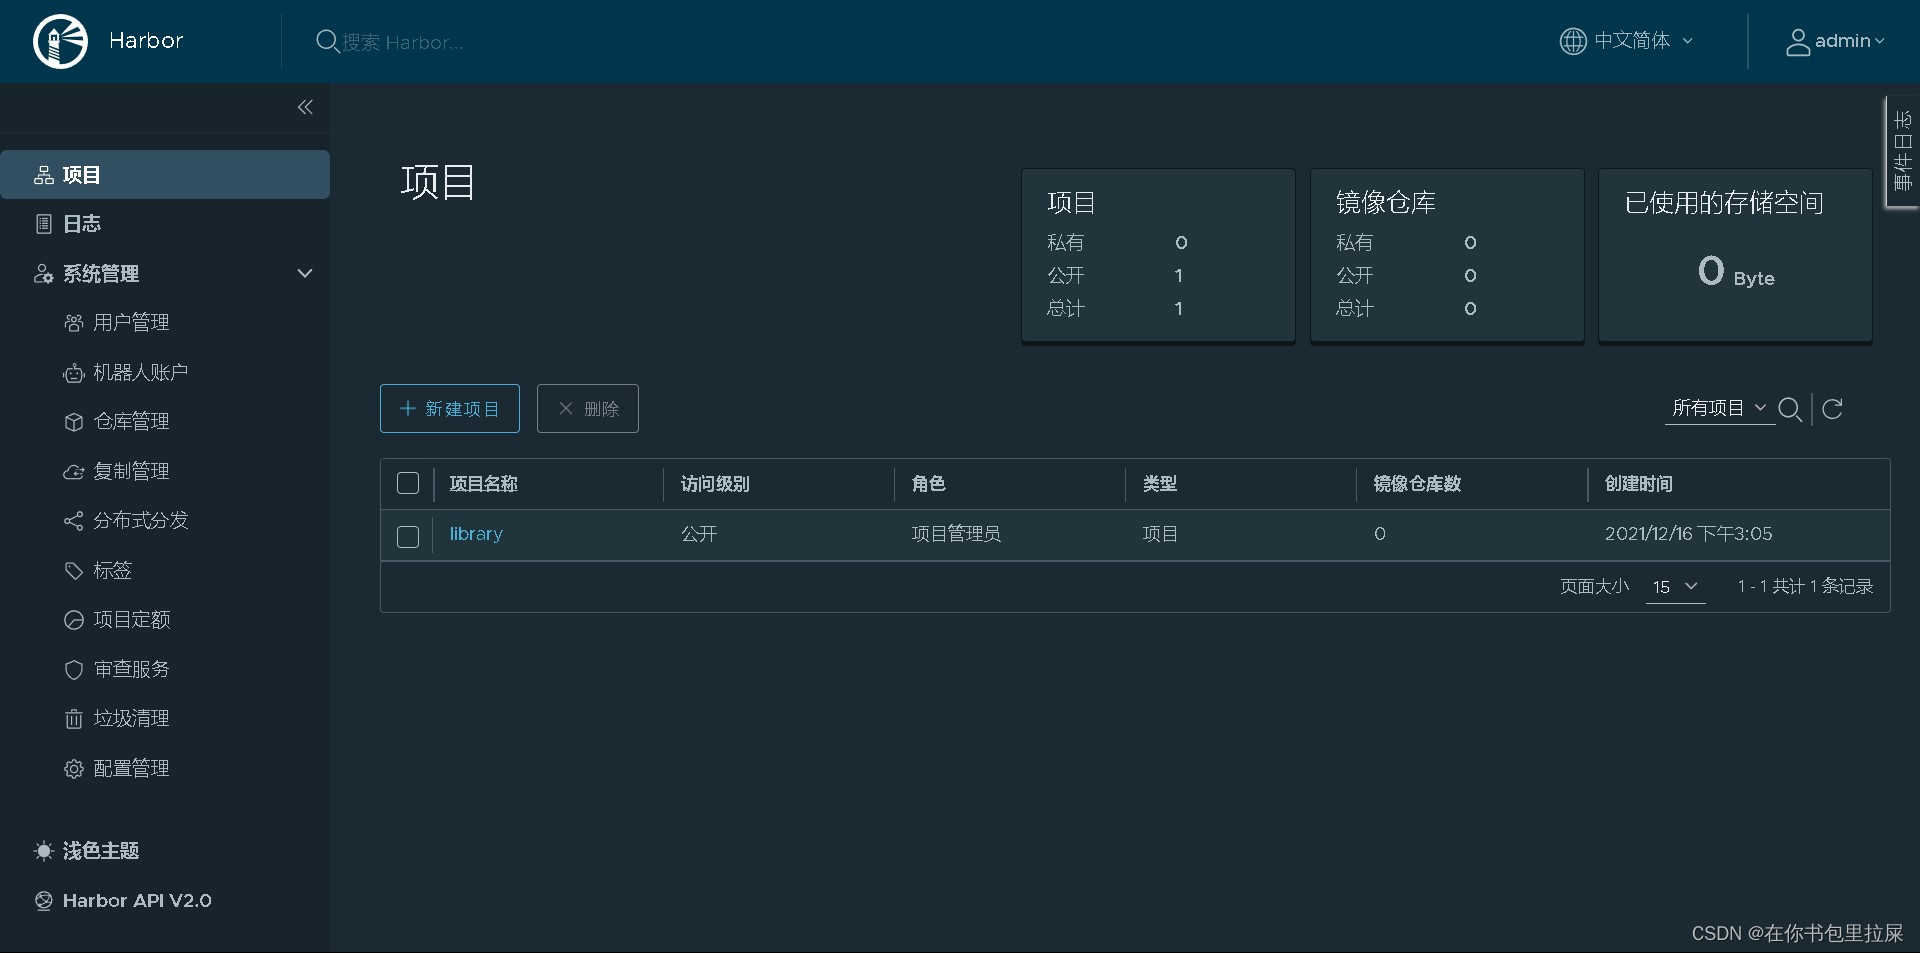
Task: Click the 已使用的存储空间 card title
Action: (x=1724, y=203)
